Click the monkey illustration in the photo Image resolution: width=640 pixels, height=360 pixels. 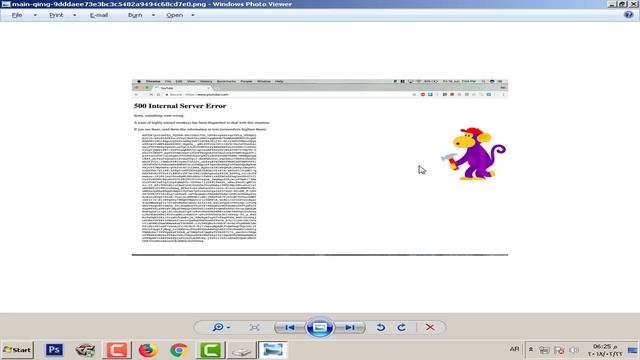coord(473,154)
